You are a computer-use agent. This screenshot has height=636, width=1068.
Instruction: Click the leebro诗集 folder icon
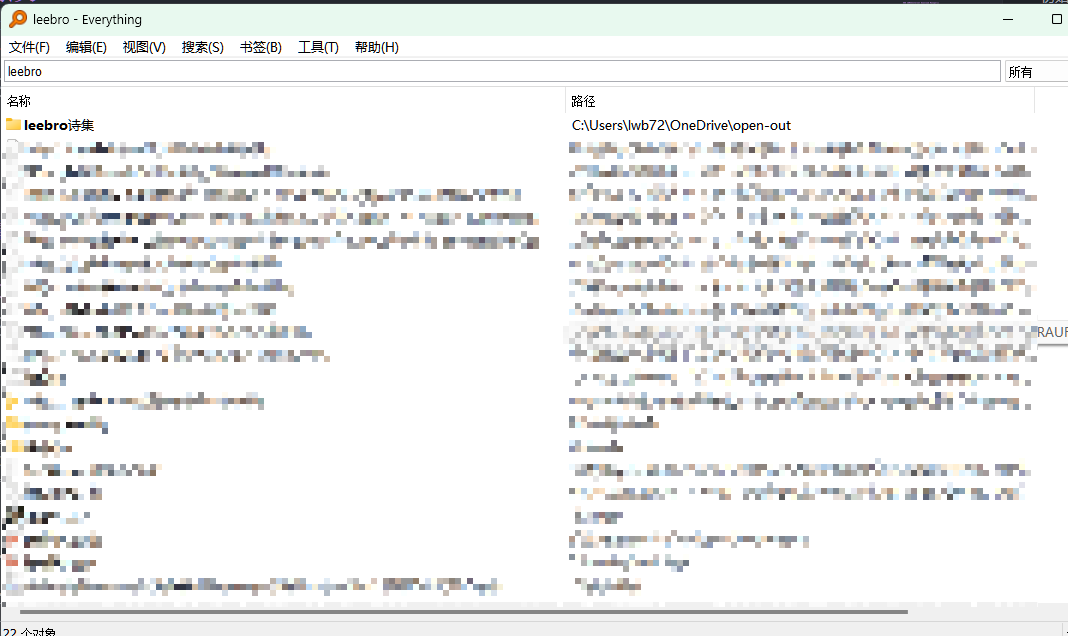[14, 124]
